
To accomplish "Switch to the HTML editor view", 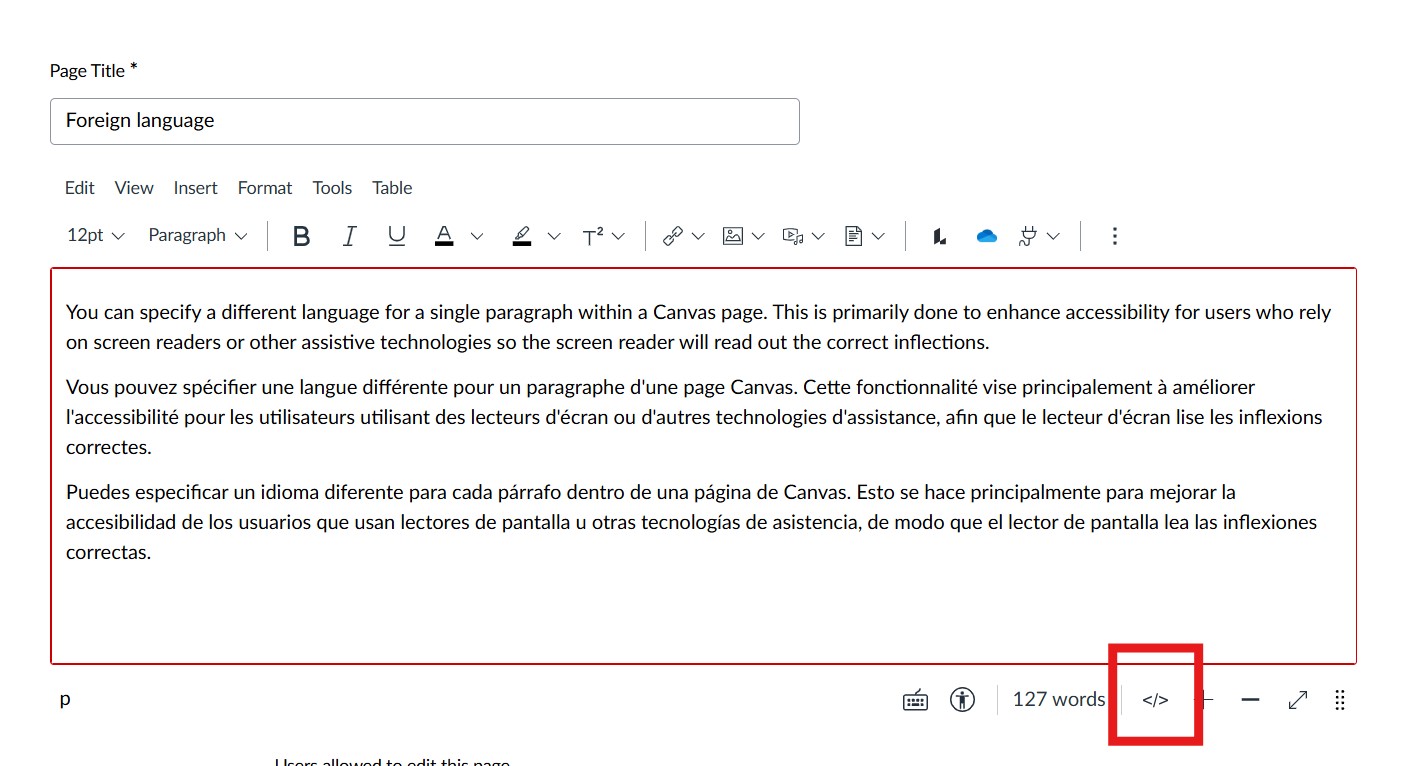I will 1155,699.
